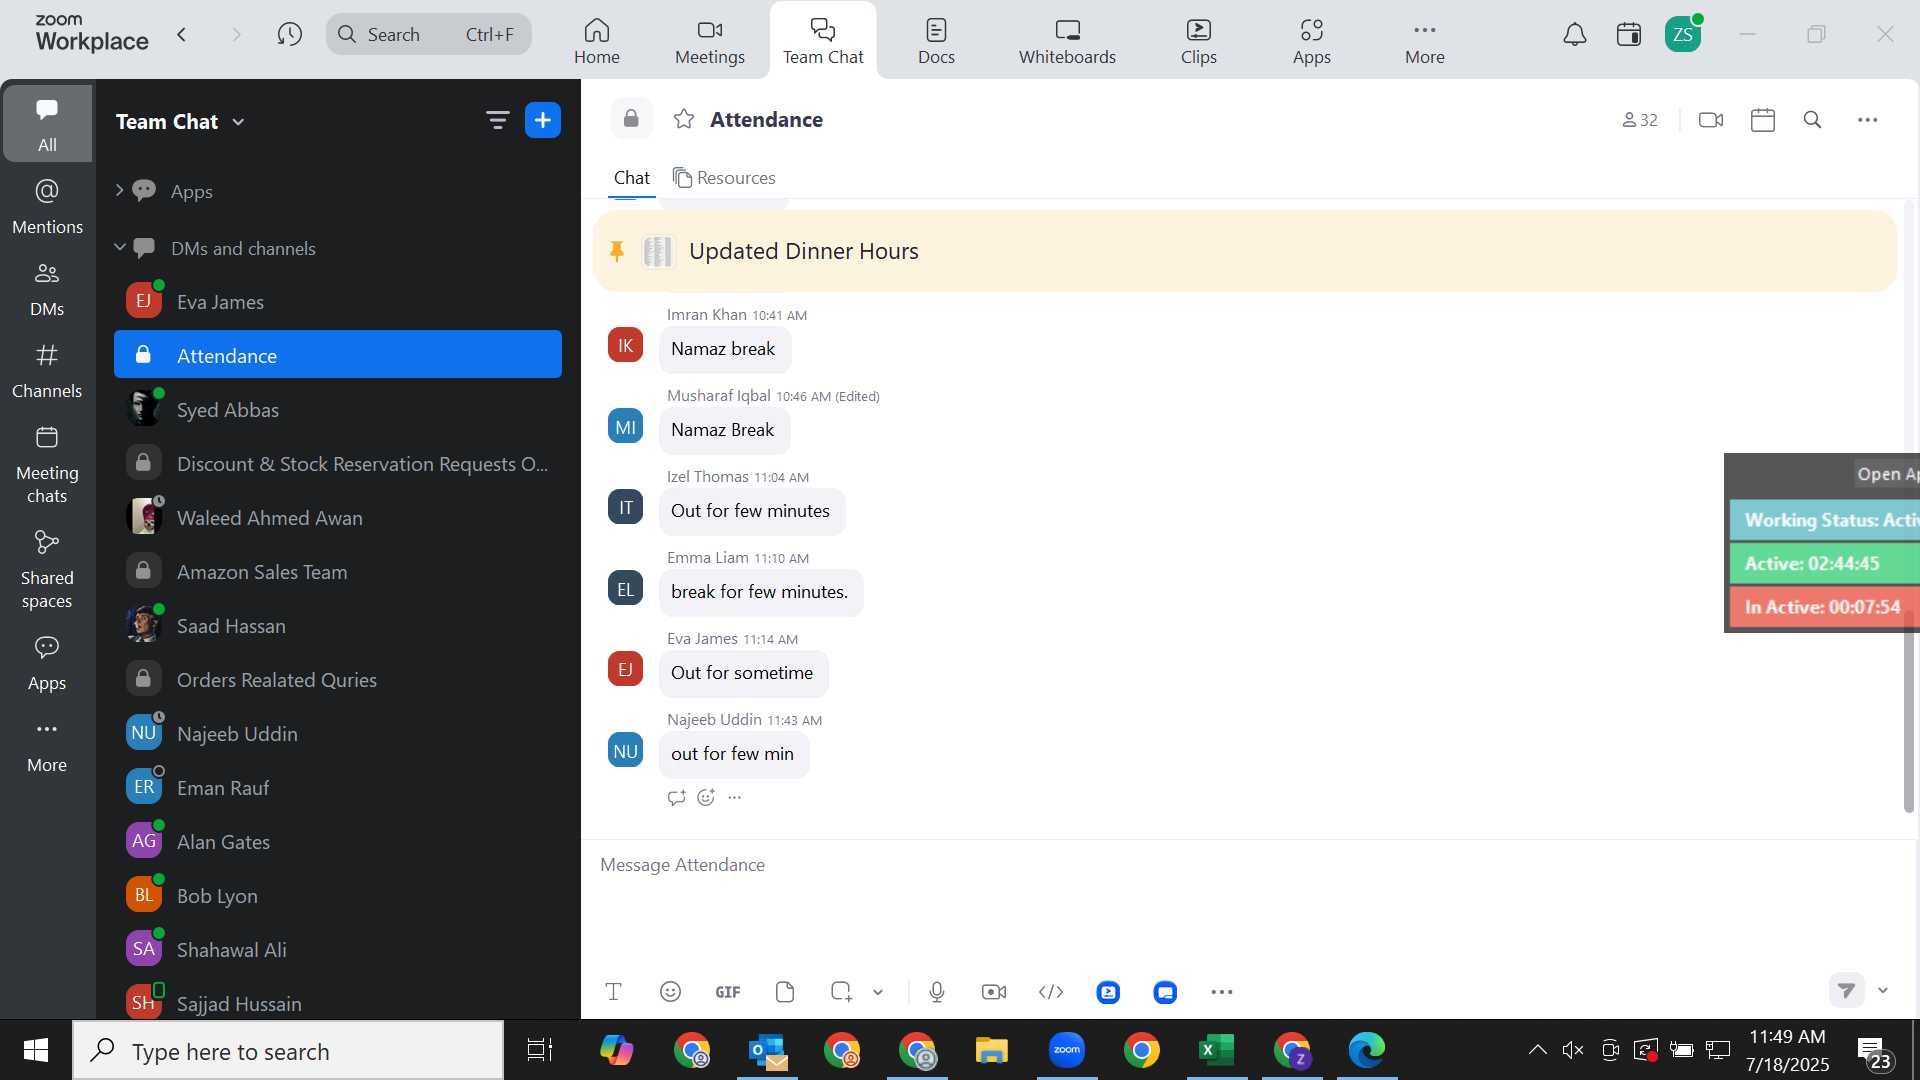The height and width of the screenshot is (1080, 1920).
Task: Switch to the Docs tab
Action: 936,41
